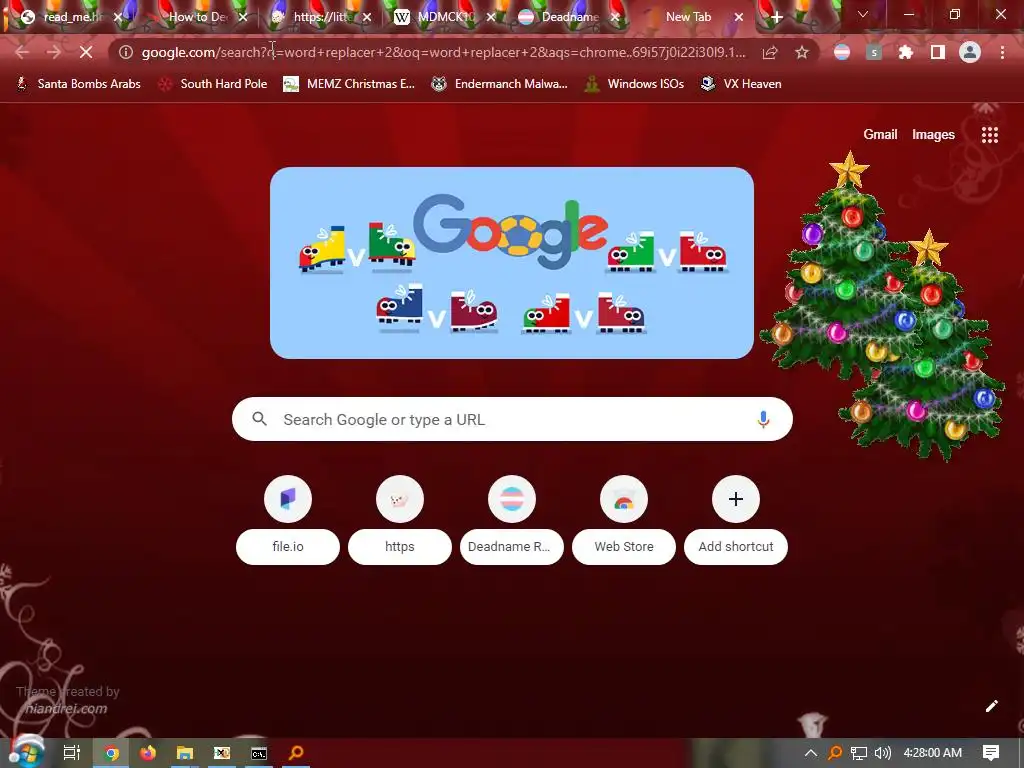This screenshot has width=1024, height=768.
Task: Open the MEMZ Christmas E... bookmark
Action: 349,84
